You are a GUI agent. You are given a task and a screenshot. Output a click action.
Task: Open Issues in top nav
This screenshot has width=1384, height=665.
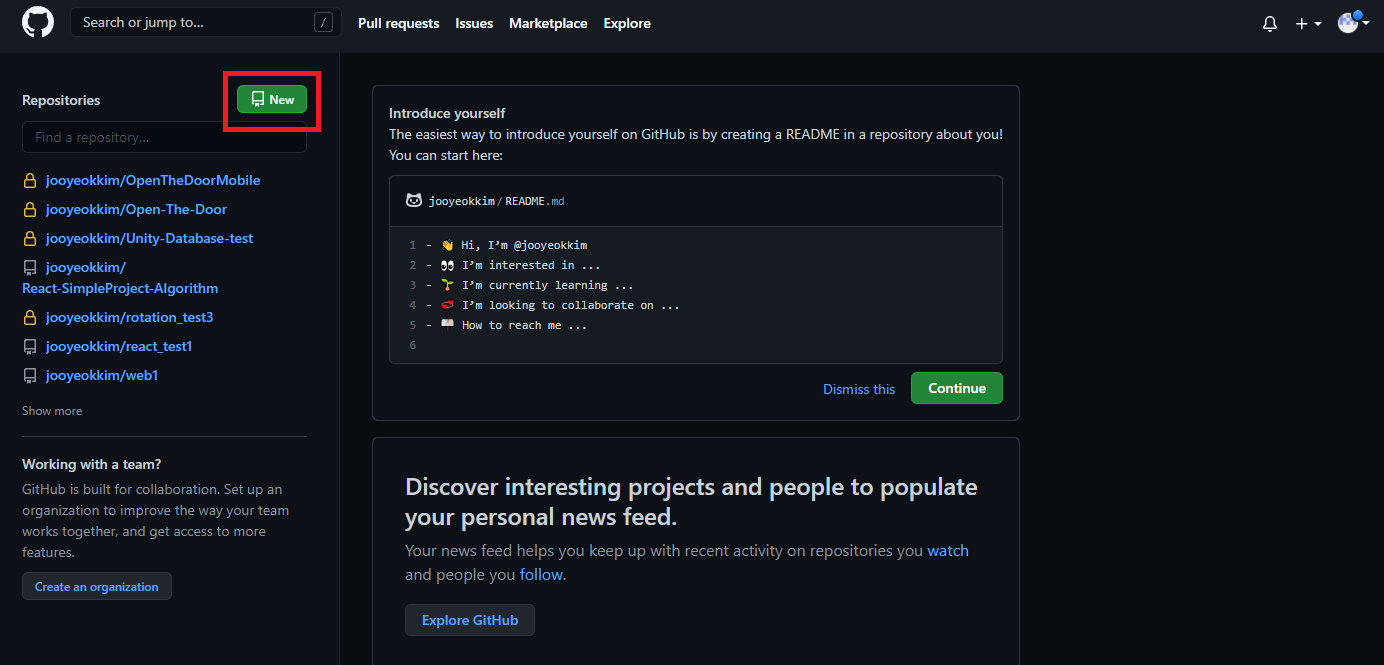[474, 23]
